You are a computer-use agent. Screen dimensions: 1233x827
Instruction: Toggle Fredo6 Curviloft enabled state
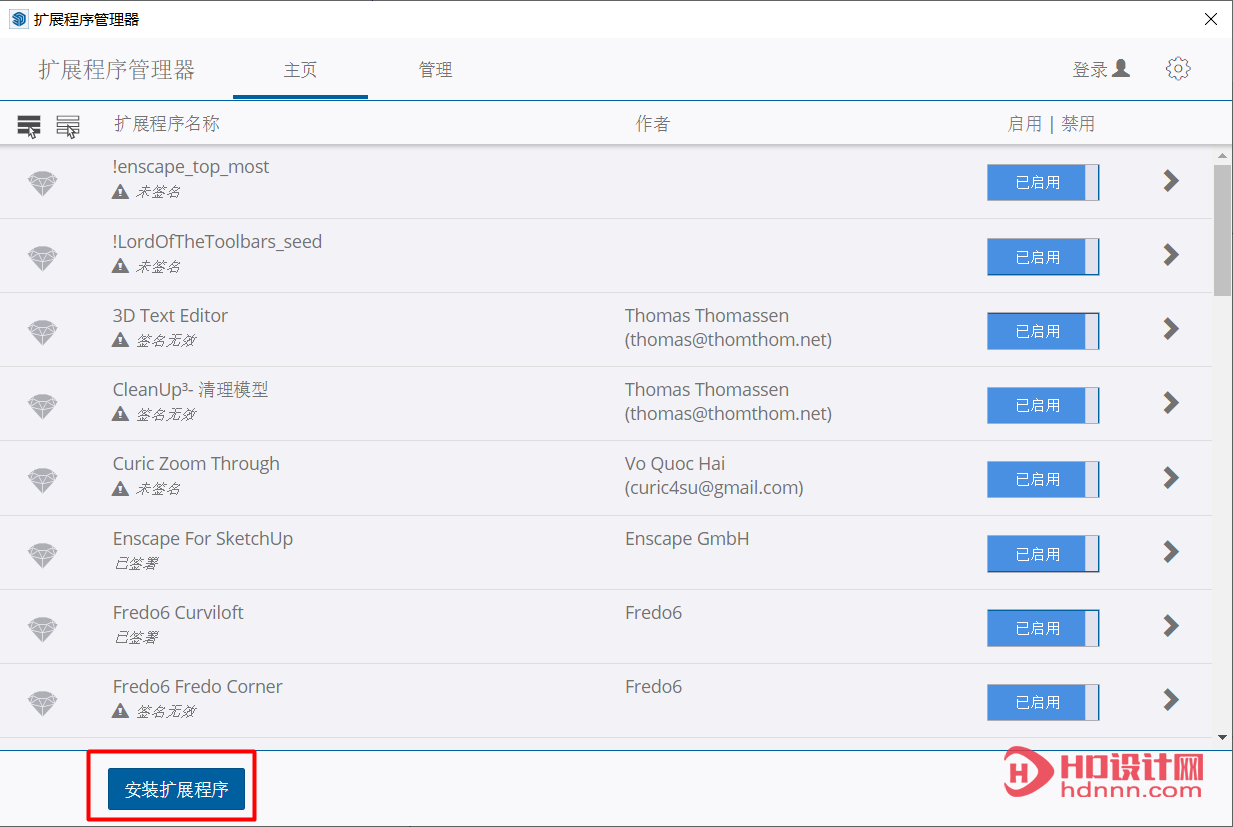pos(1043,628)
